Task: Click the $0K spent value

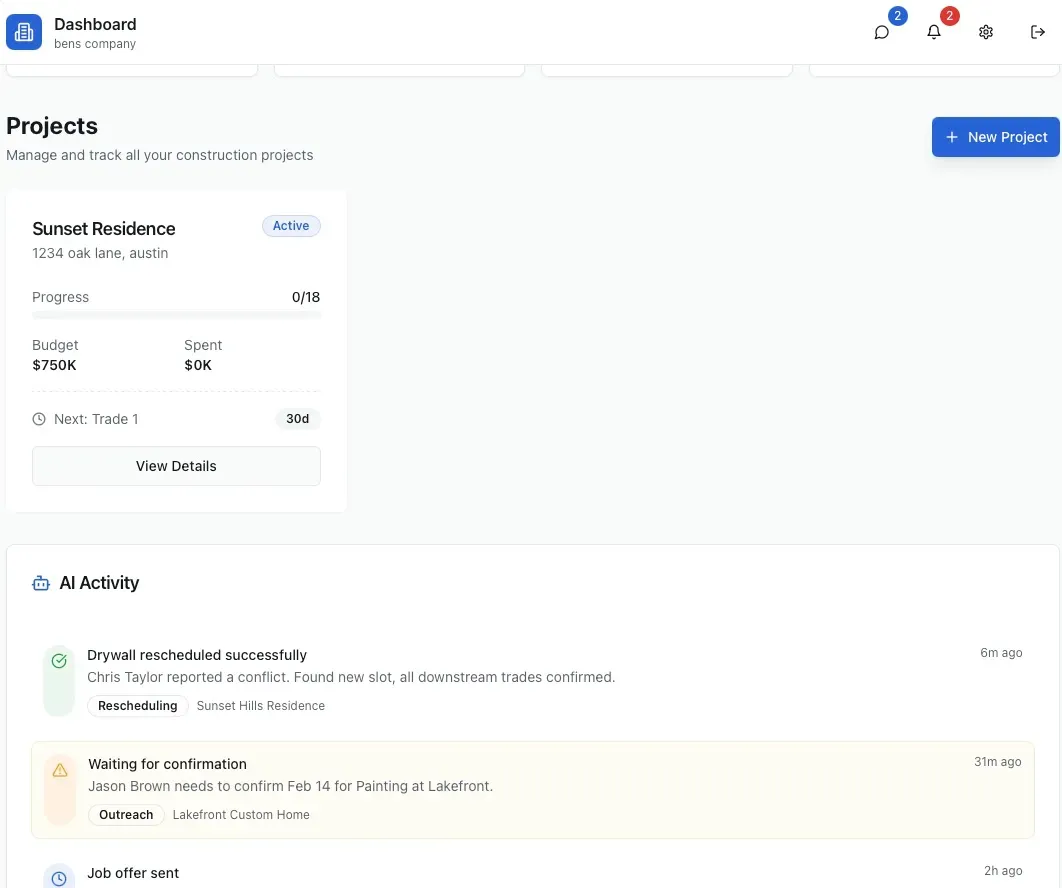Action: point(198,365)
